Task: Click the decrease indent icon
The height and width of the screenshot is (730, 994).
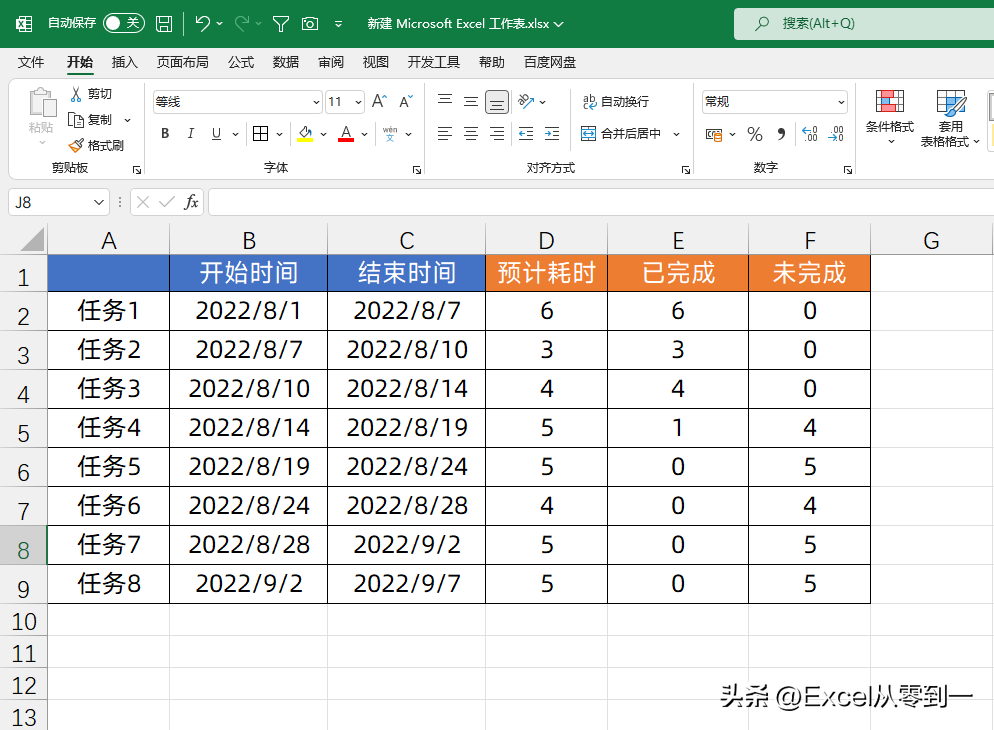Action: click(526, 134)
